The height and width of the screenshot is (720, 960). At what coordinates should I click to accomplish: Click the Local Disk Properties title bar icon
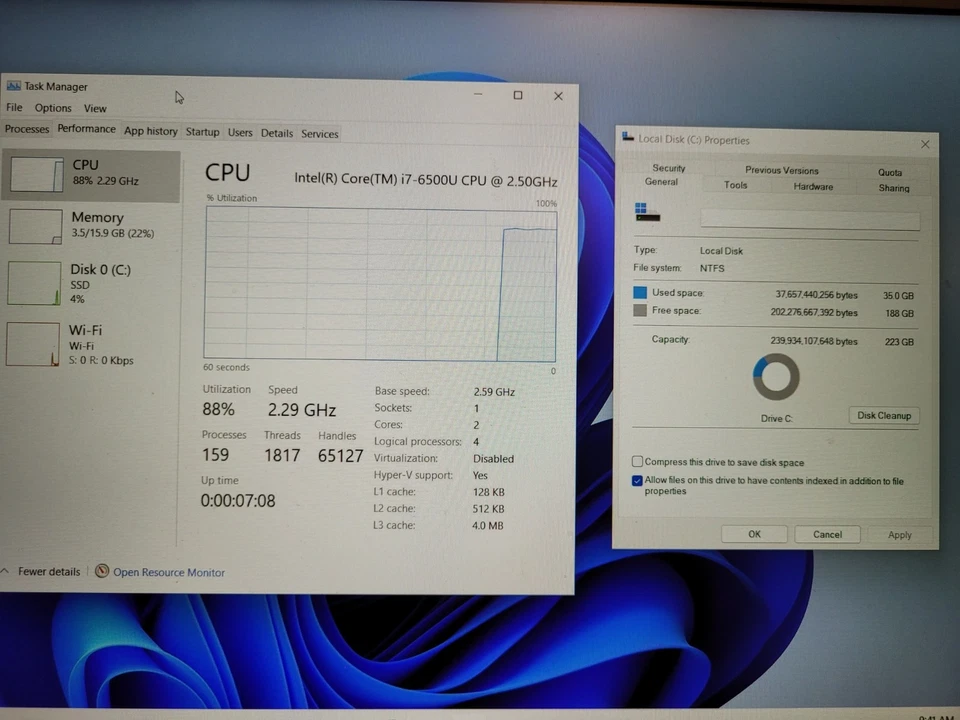coord(628,137)
